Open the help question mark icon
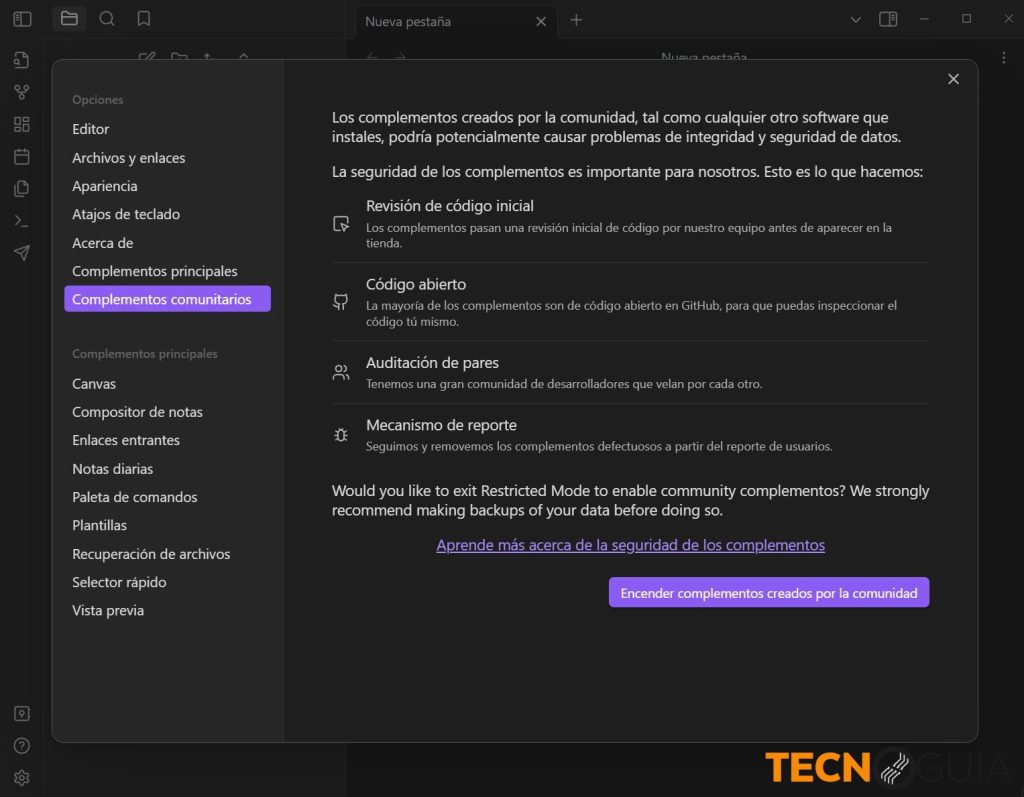 pos(22,745)
